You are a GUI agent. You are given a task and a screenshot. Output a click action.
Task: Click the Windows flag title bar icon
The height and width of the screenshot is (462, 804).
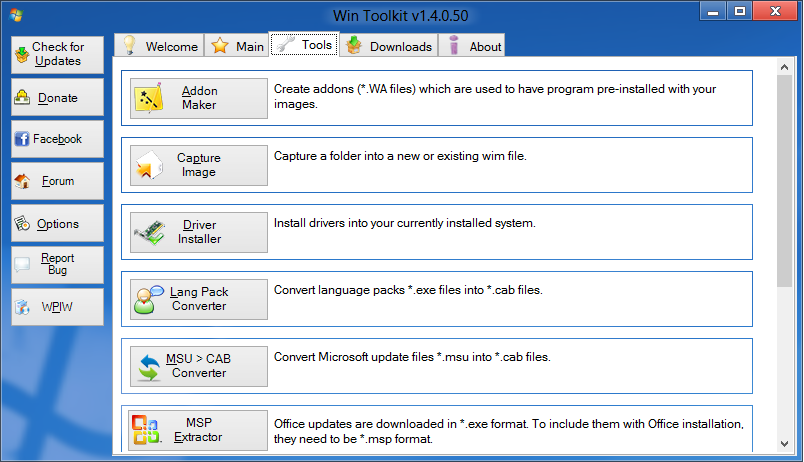(x=16, y=15)
